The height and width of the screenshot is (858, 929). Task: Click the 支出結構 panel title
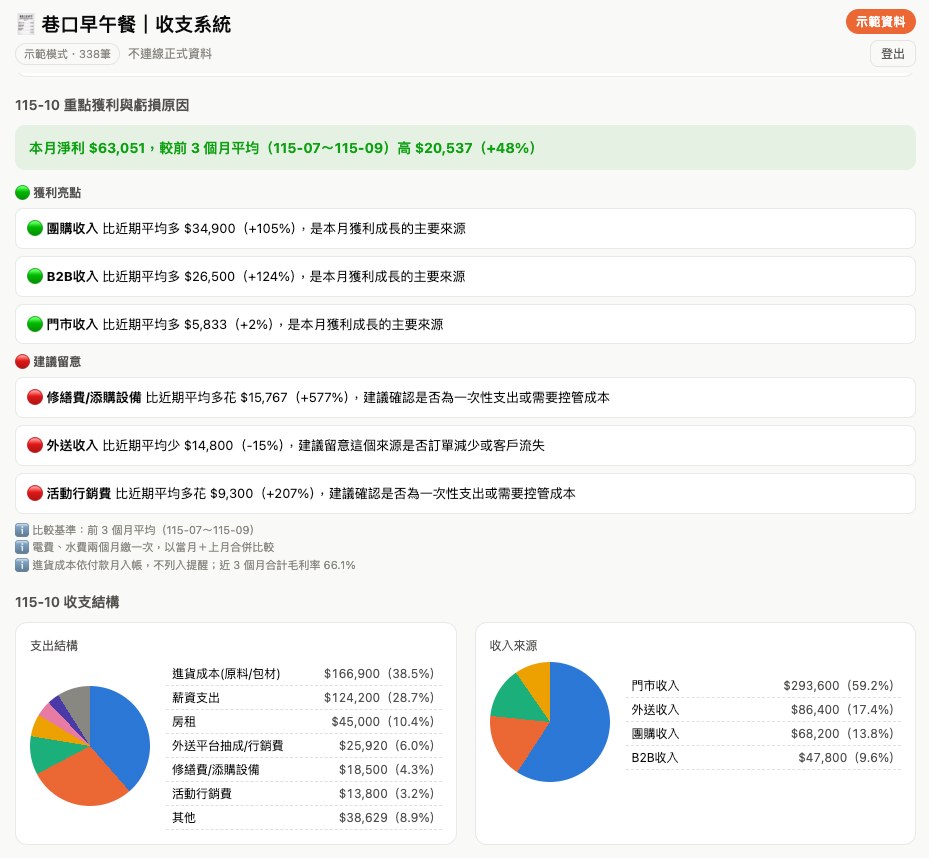click(54, 645)
